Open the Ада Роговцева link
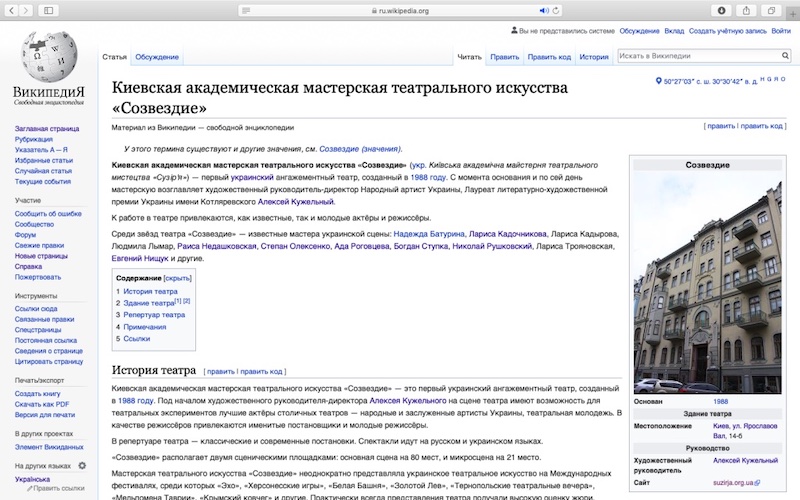 pyautogui.click(x=362, y=246)
